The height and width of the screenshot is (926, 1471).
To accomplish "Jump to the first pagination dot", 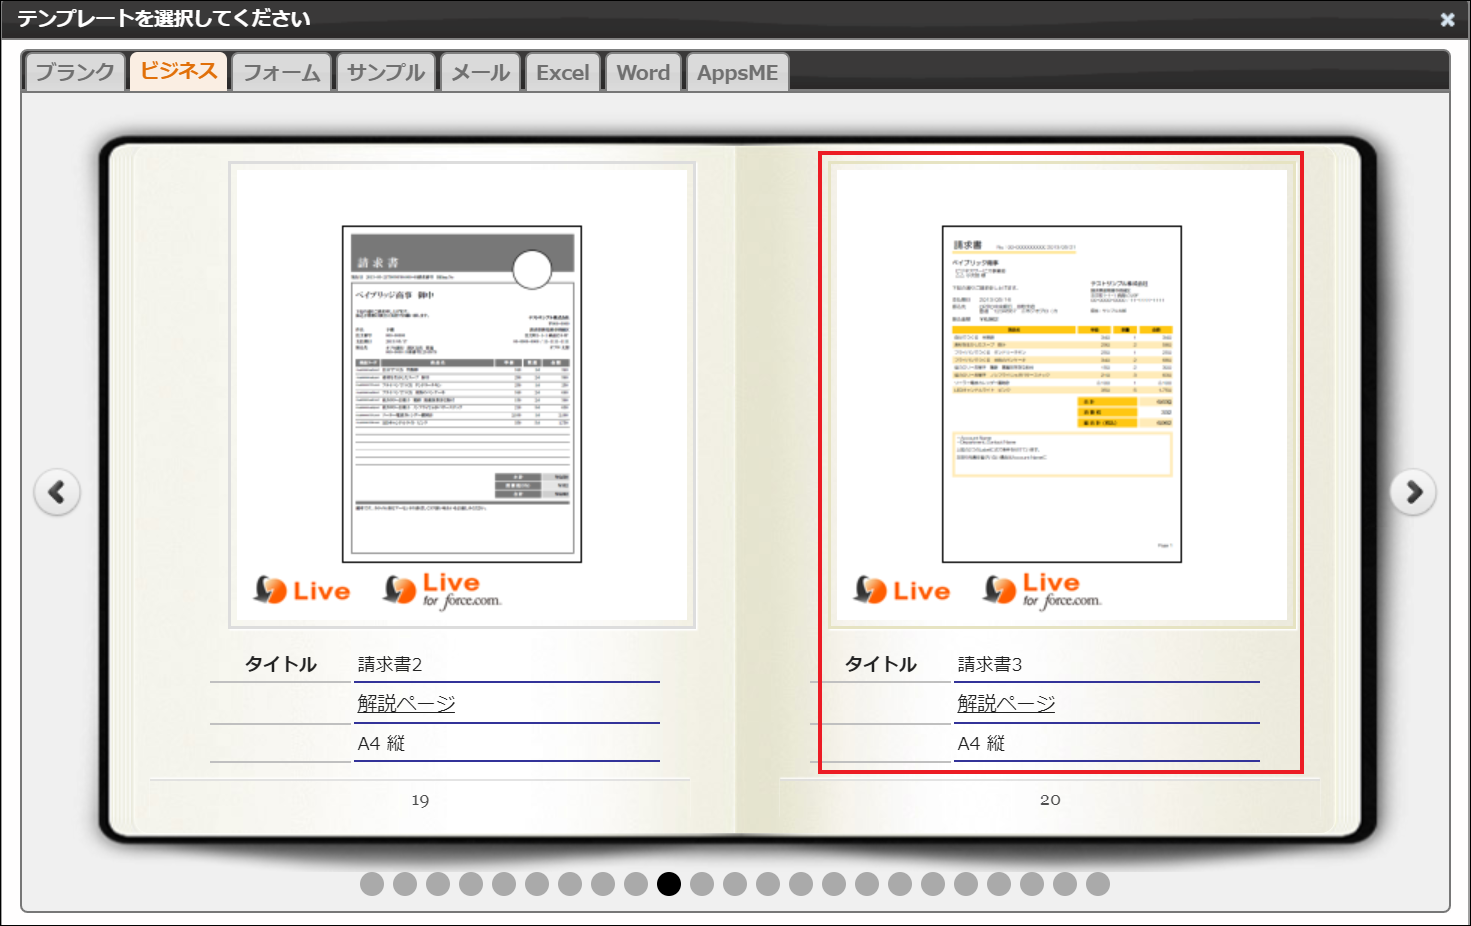I will coord(372,884).
